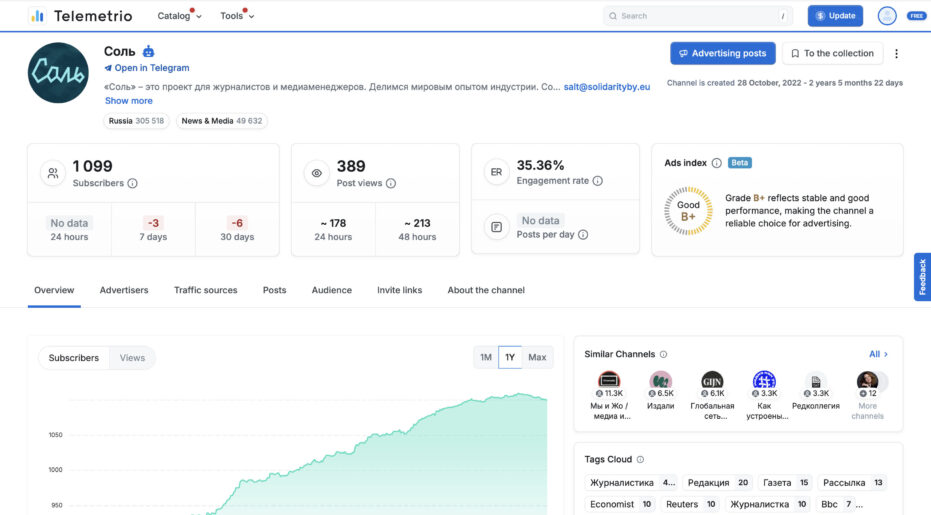Focus the Search input field
Viewport: 931px width, 515px height.
coord(698,16)
